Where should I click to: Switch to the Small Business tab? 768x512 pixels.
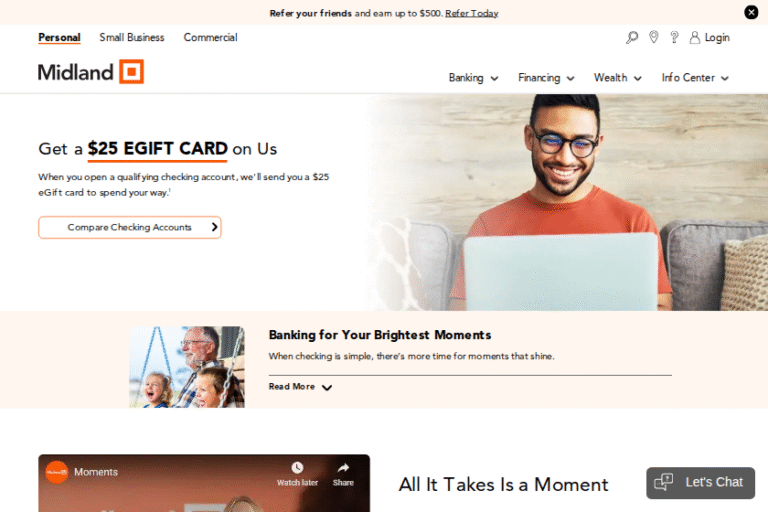[x=132, y=38]
